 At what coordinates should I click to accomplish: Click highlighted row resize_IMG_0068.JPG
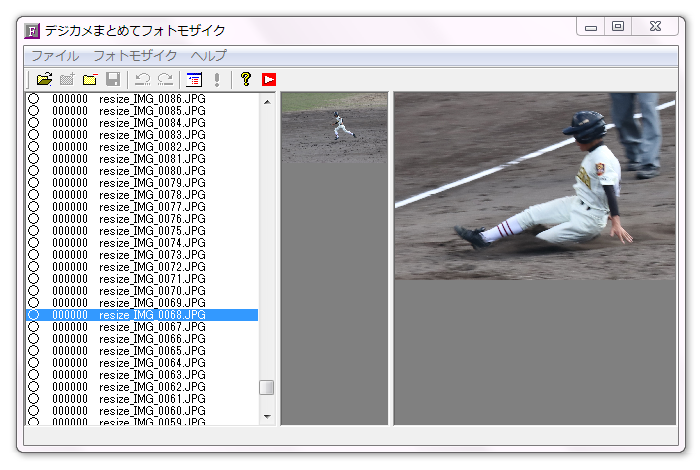[x=142, y=315]
